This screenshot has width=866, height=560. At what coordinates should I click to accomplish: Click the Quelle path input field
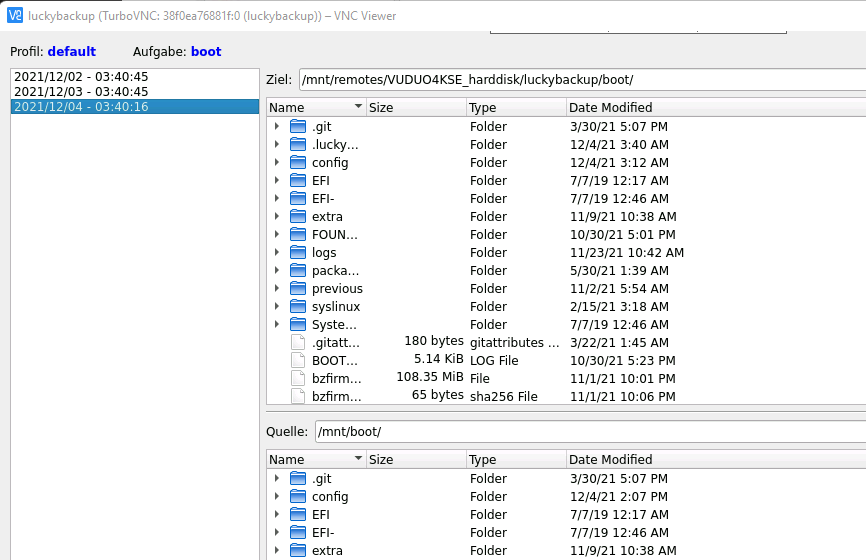[590, 431]
